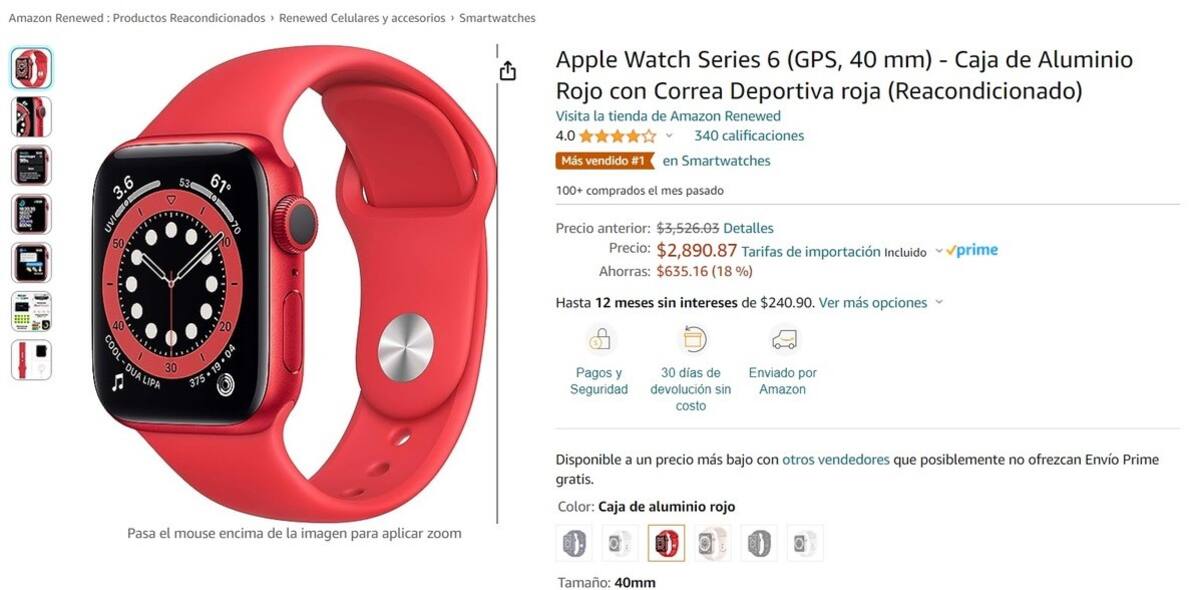Visit the Amazon Renewed store link
Image resolution: width=1200 pixels, height=590 pixels.
pos(668,116)
